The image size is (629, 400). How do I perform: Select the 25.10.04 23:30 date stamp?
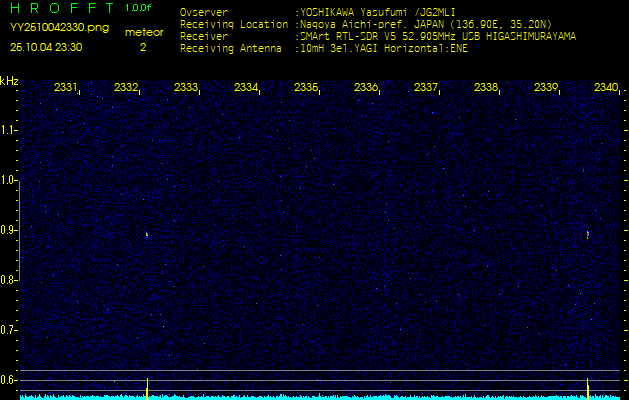click(46, 47)
